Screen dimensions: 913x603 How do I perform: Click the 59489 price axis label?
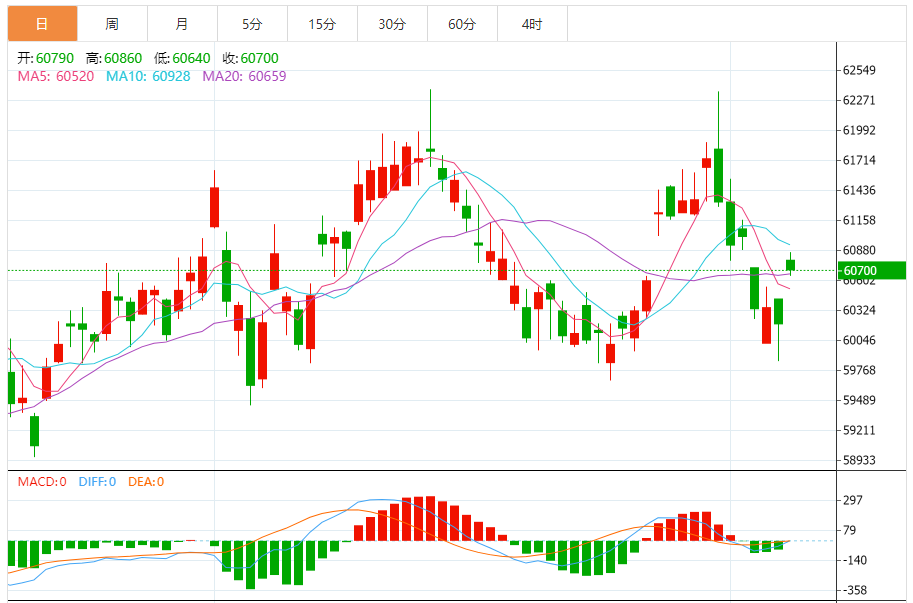click(859, 400)
